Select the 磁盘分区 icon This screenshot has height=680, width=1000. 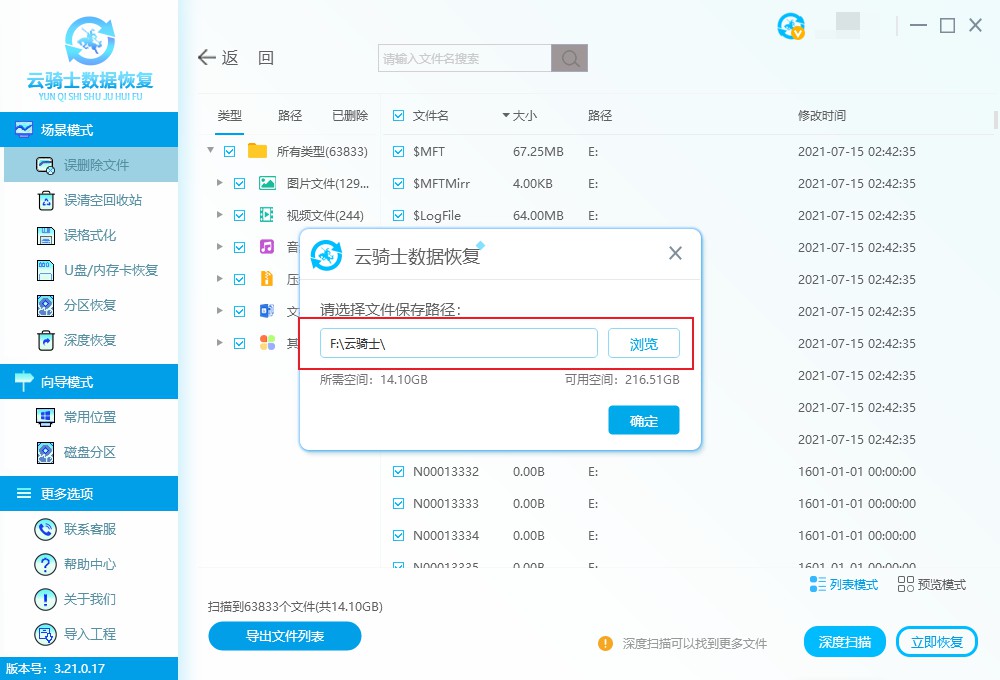coord(46,452)
